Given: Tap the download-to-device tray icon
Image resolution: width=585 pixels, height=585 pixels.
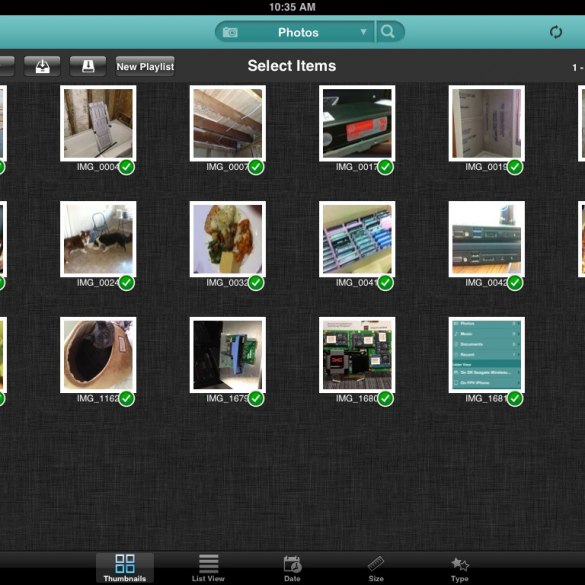Looking at the screenshot, I should (42, 66).
